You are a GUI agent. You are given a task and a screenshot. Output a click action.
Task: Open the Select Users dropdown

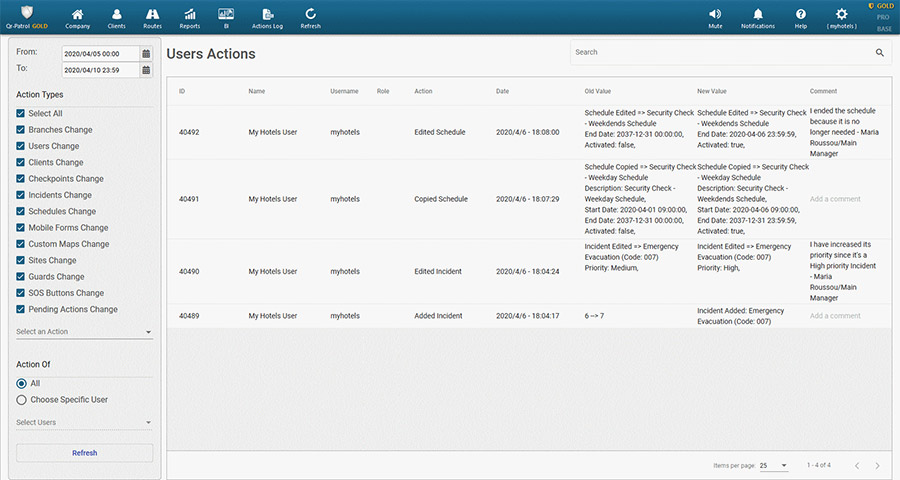pos(84,423)
